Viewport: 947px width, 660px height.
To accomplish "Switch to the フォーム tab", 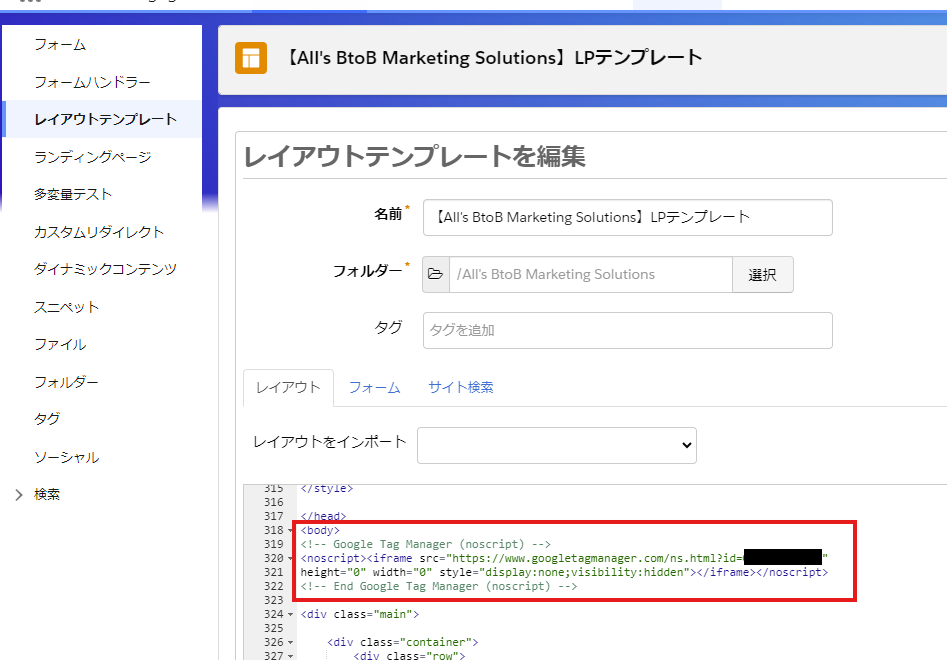I will 374,387.
